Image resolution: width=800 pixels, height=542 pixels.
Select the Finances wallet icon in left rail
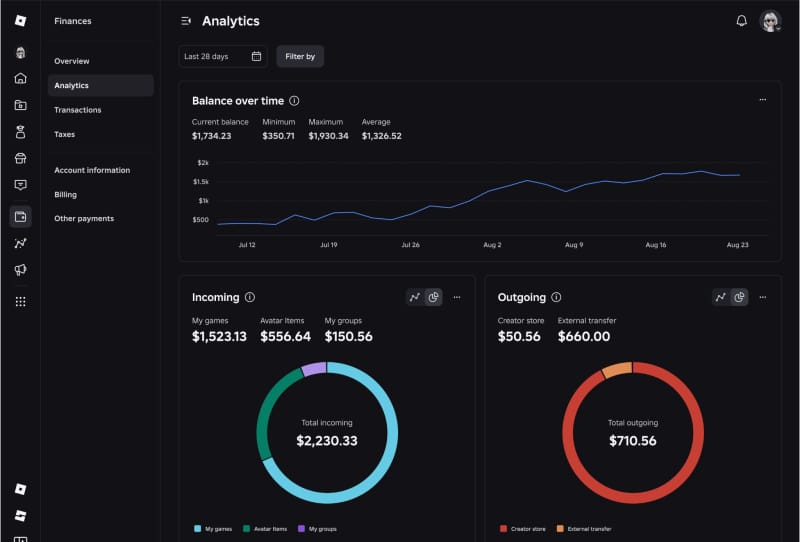pos(20,217)
